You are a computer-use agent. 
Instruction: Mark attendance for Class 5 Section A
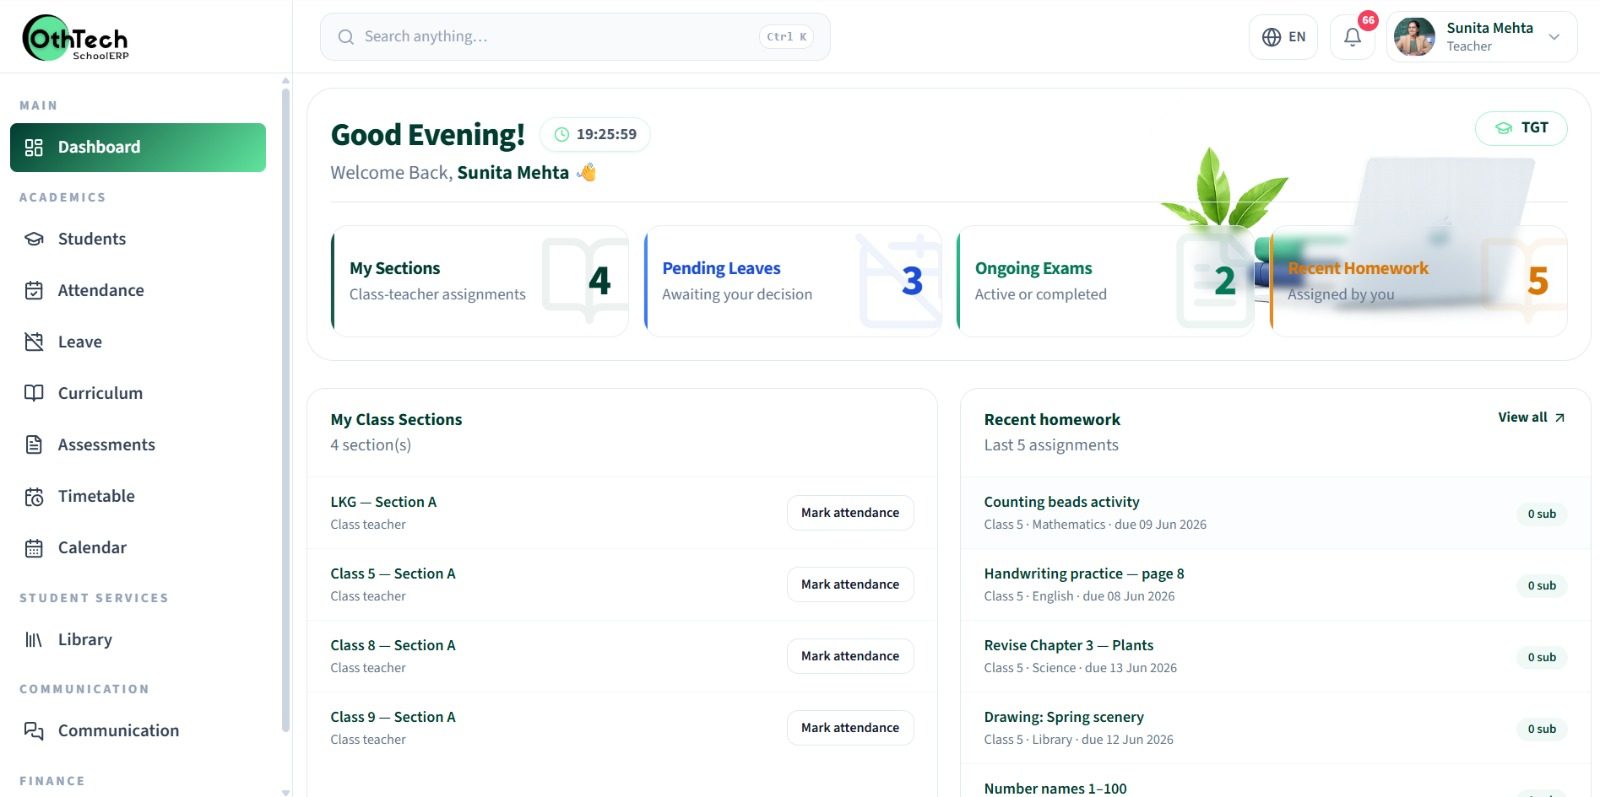(850, 585)
